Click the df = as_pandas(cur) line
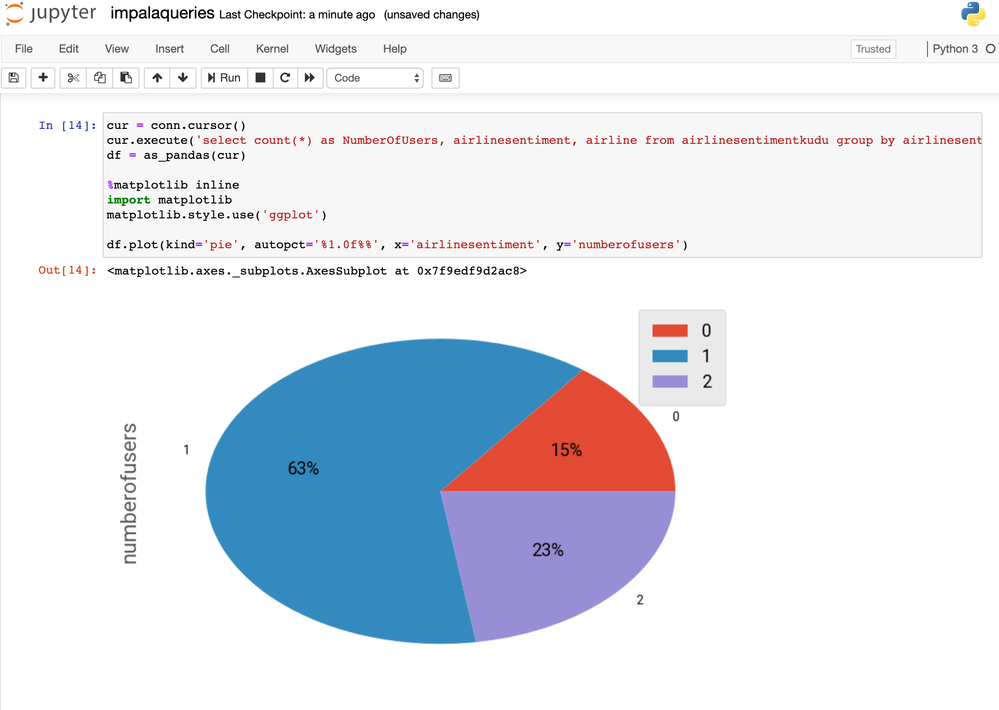 pyautogui.click(x=176, y=156)
